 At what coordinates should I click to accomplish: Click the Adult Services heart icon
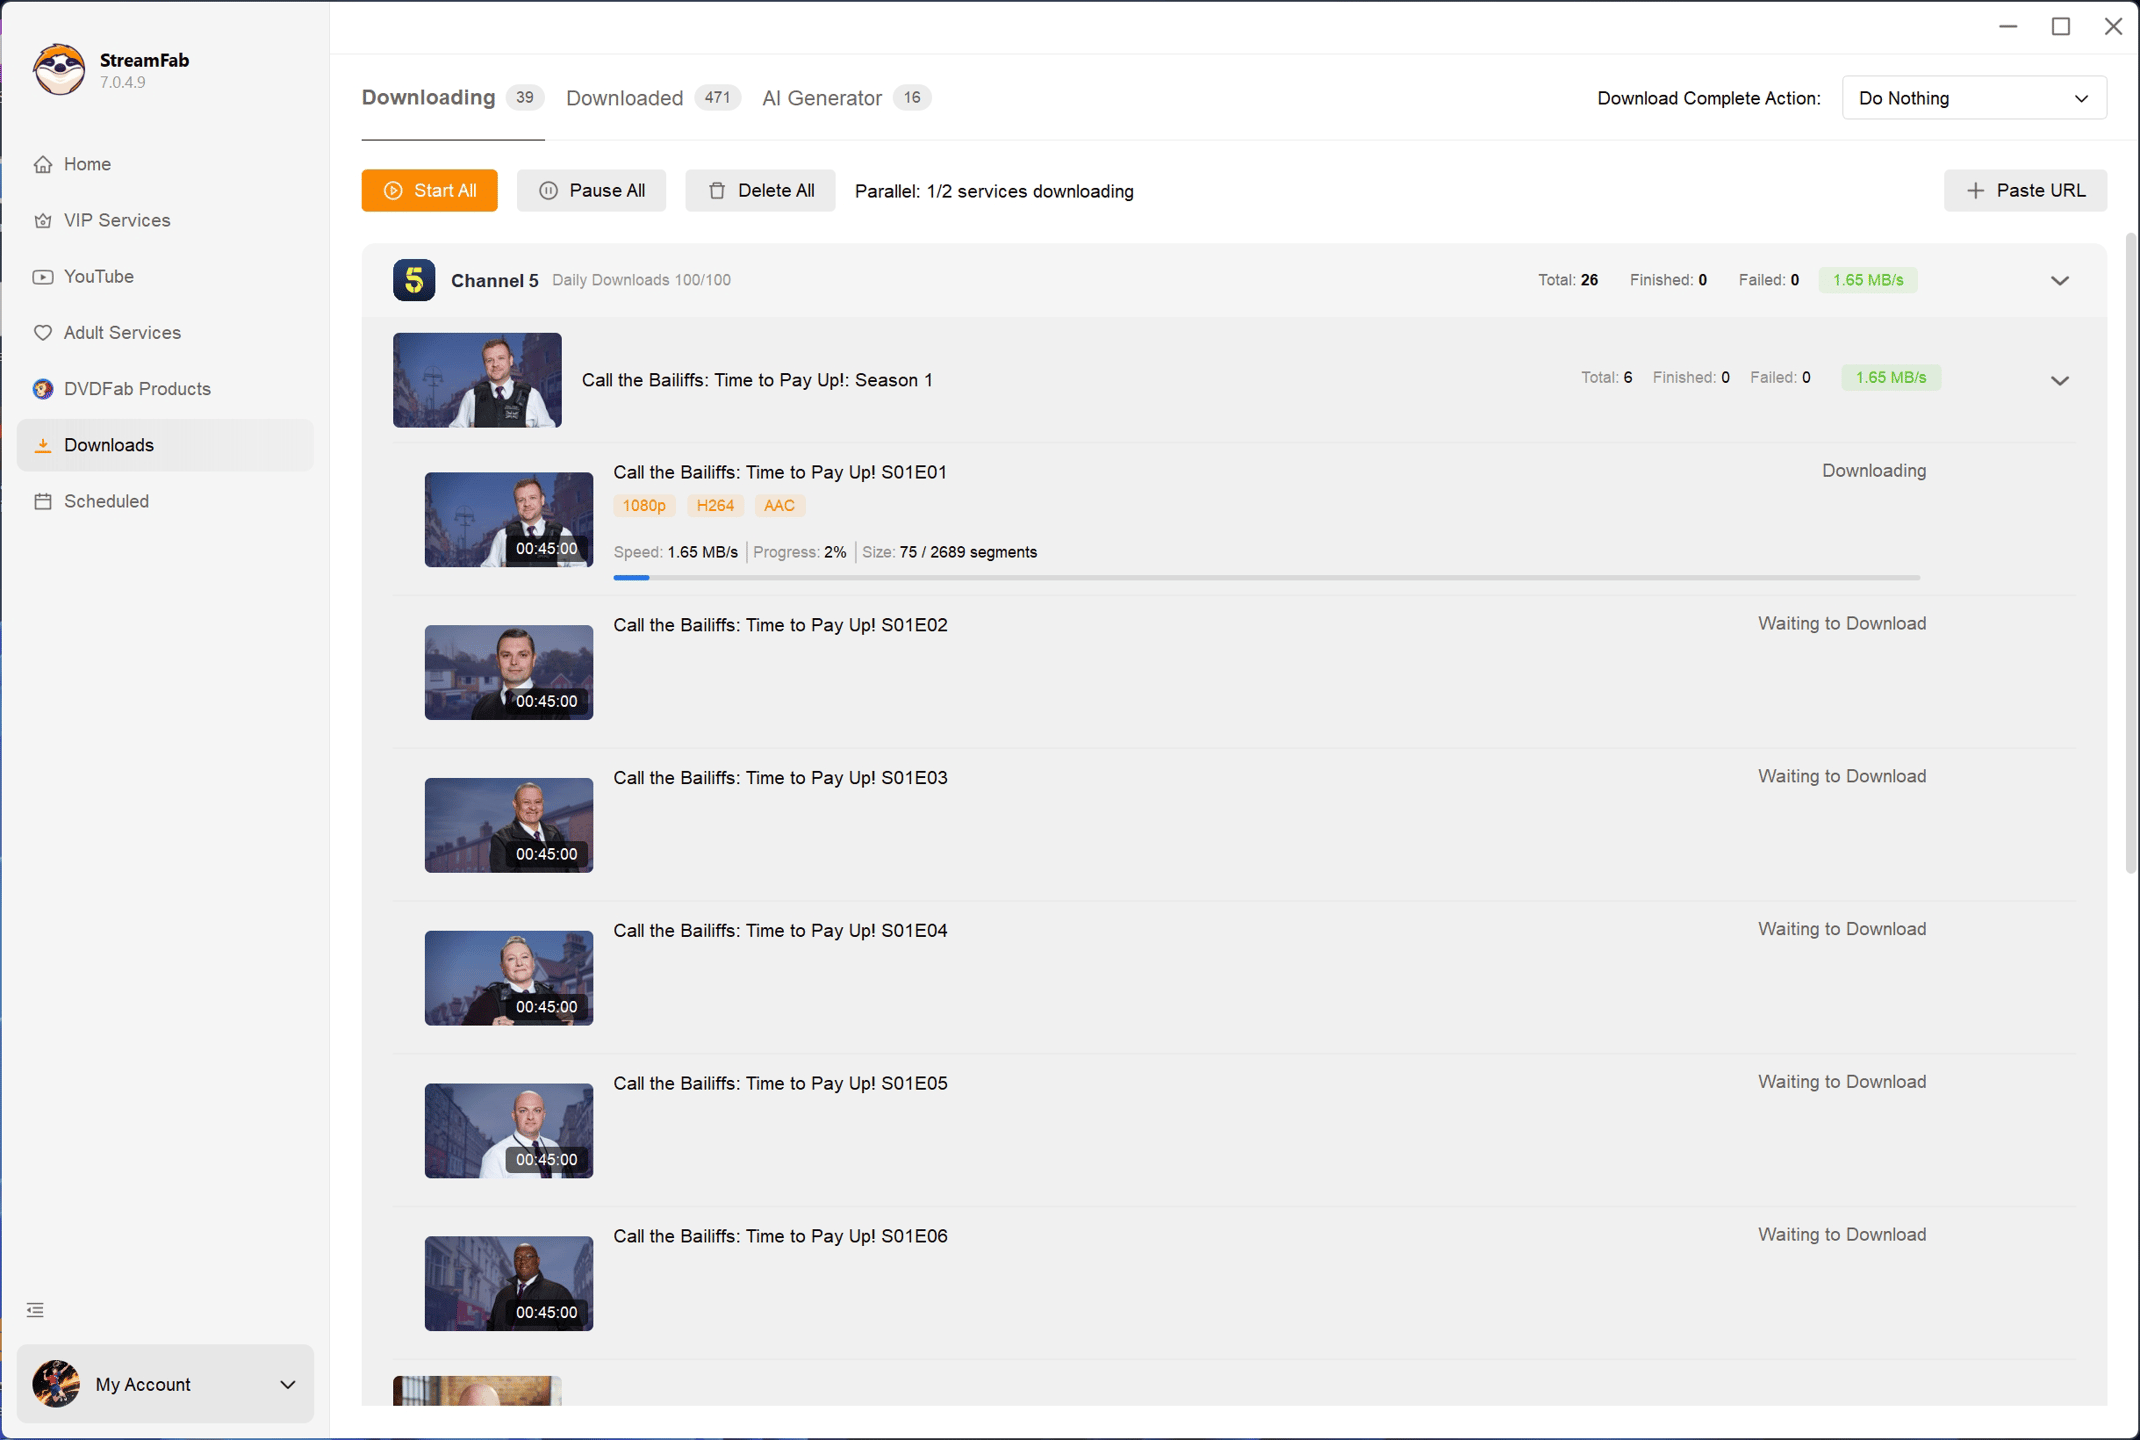tap(42, 333)
